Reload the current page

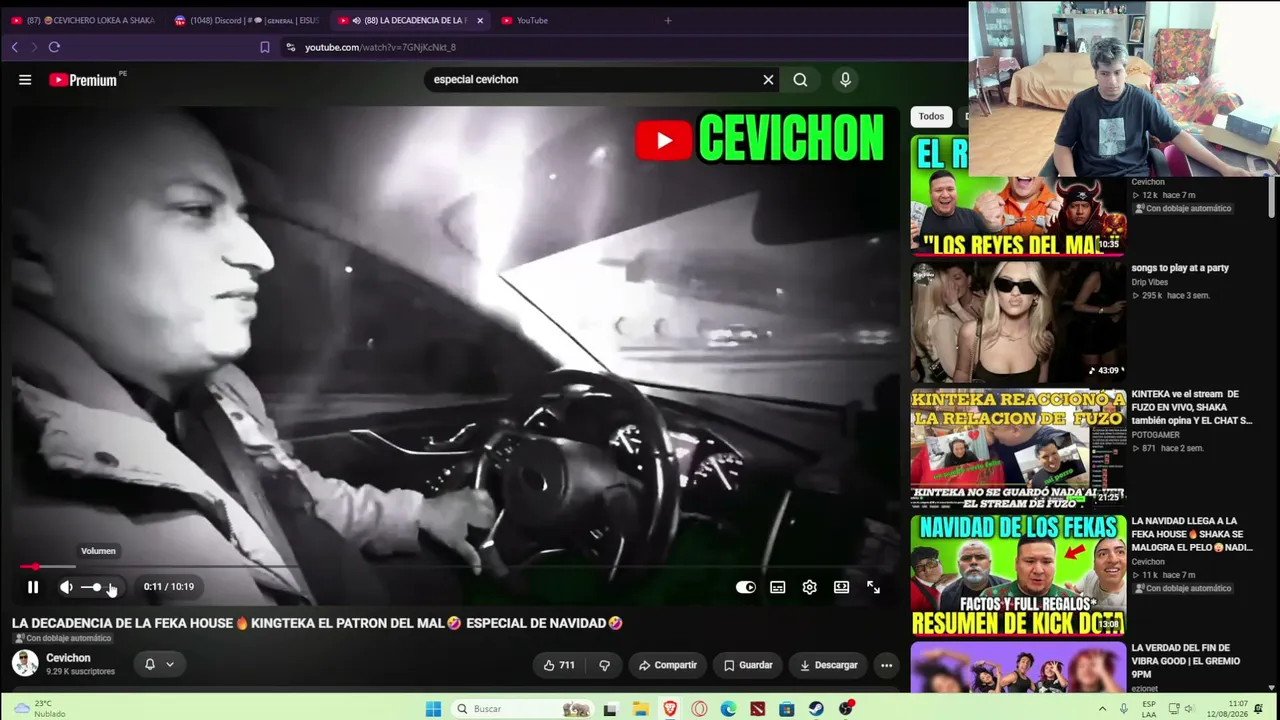tap(54, 47)
